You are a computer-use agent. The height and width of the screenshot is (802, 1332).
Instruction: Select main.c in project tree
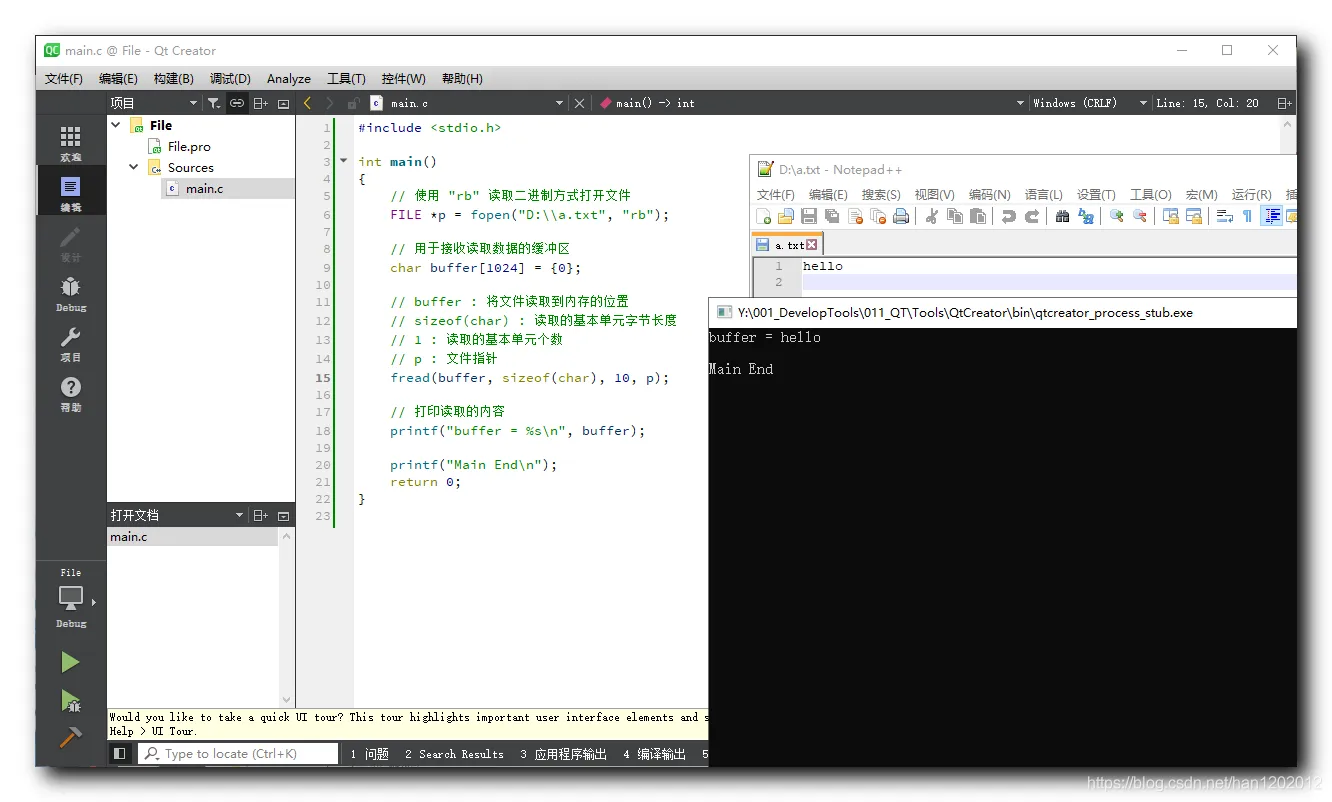[x=204, y=188]
